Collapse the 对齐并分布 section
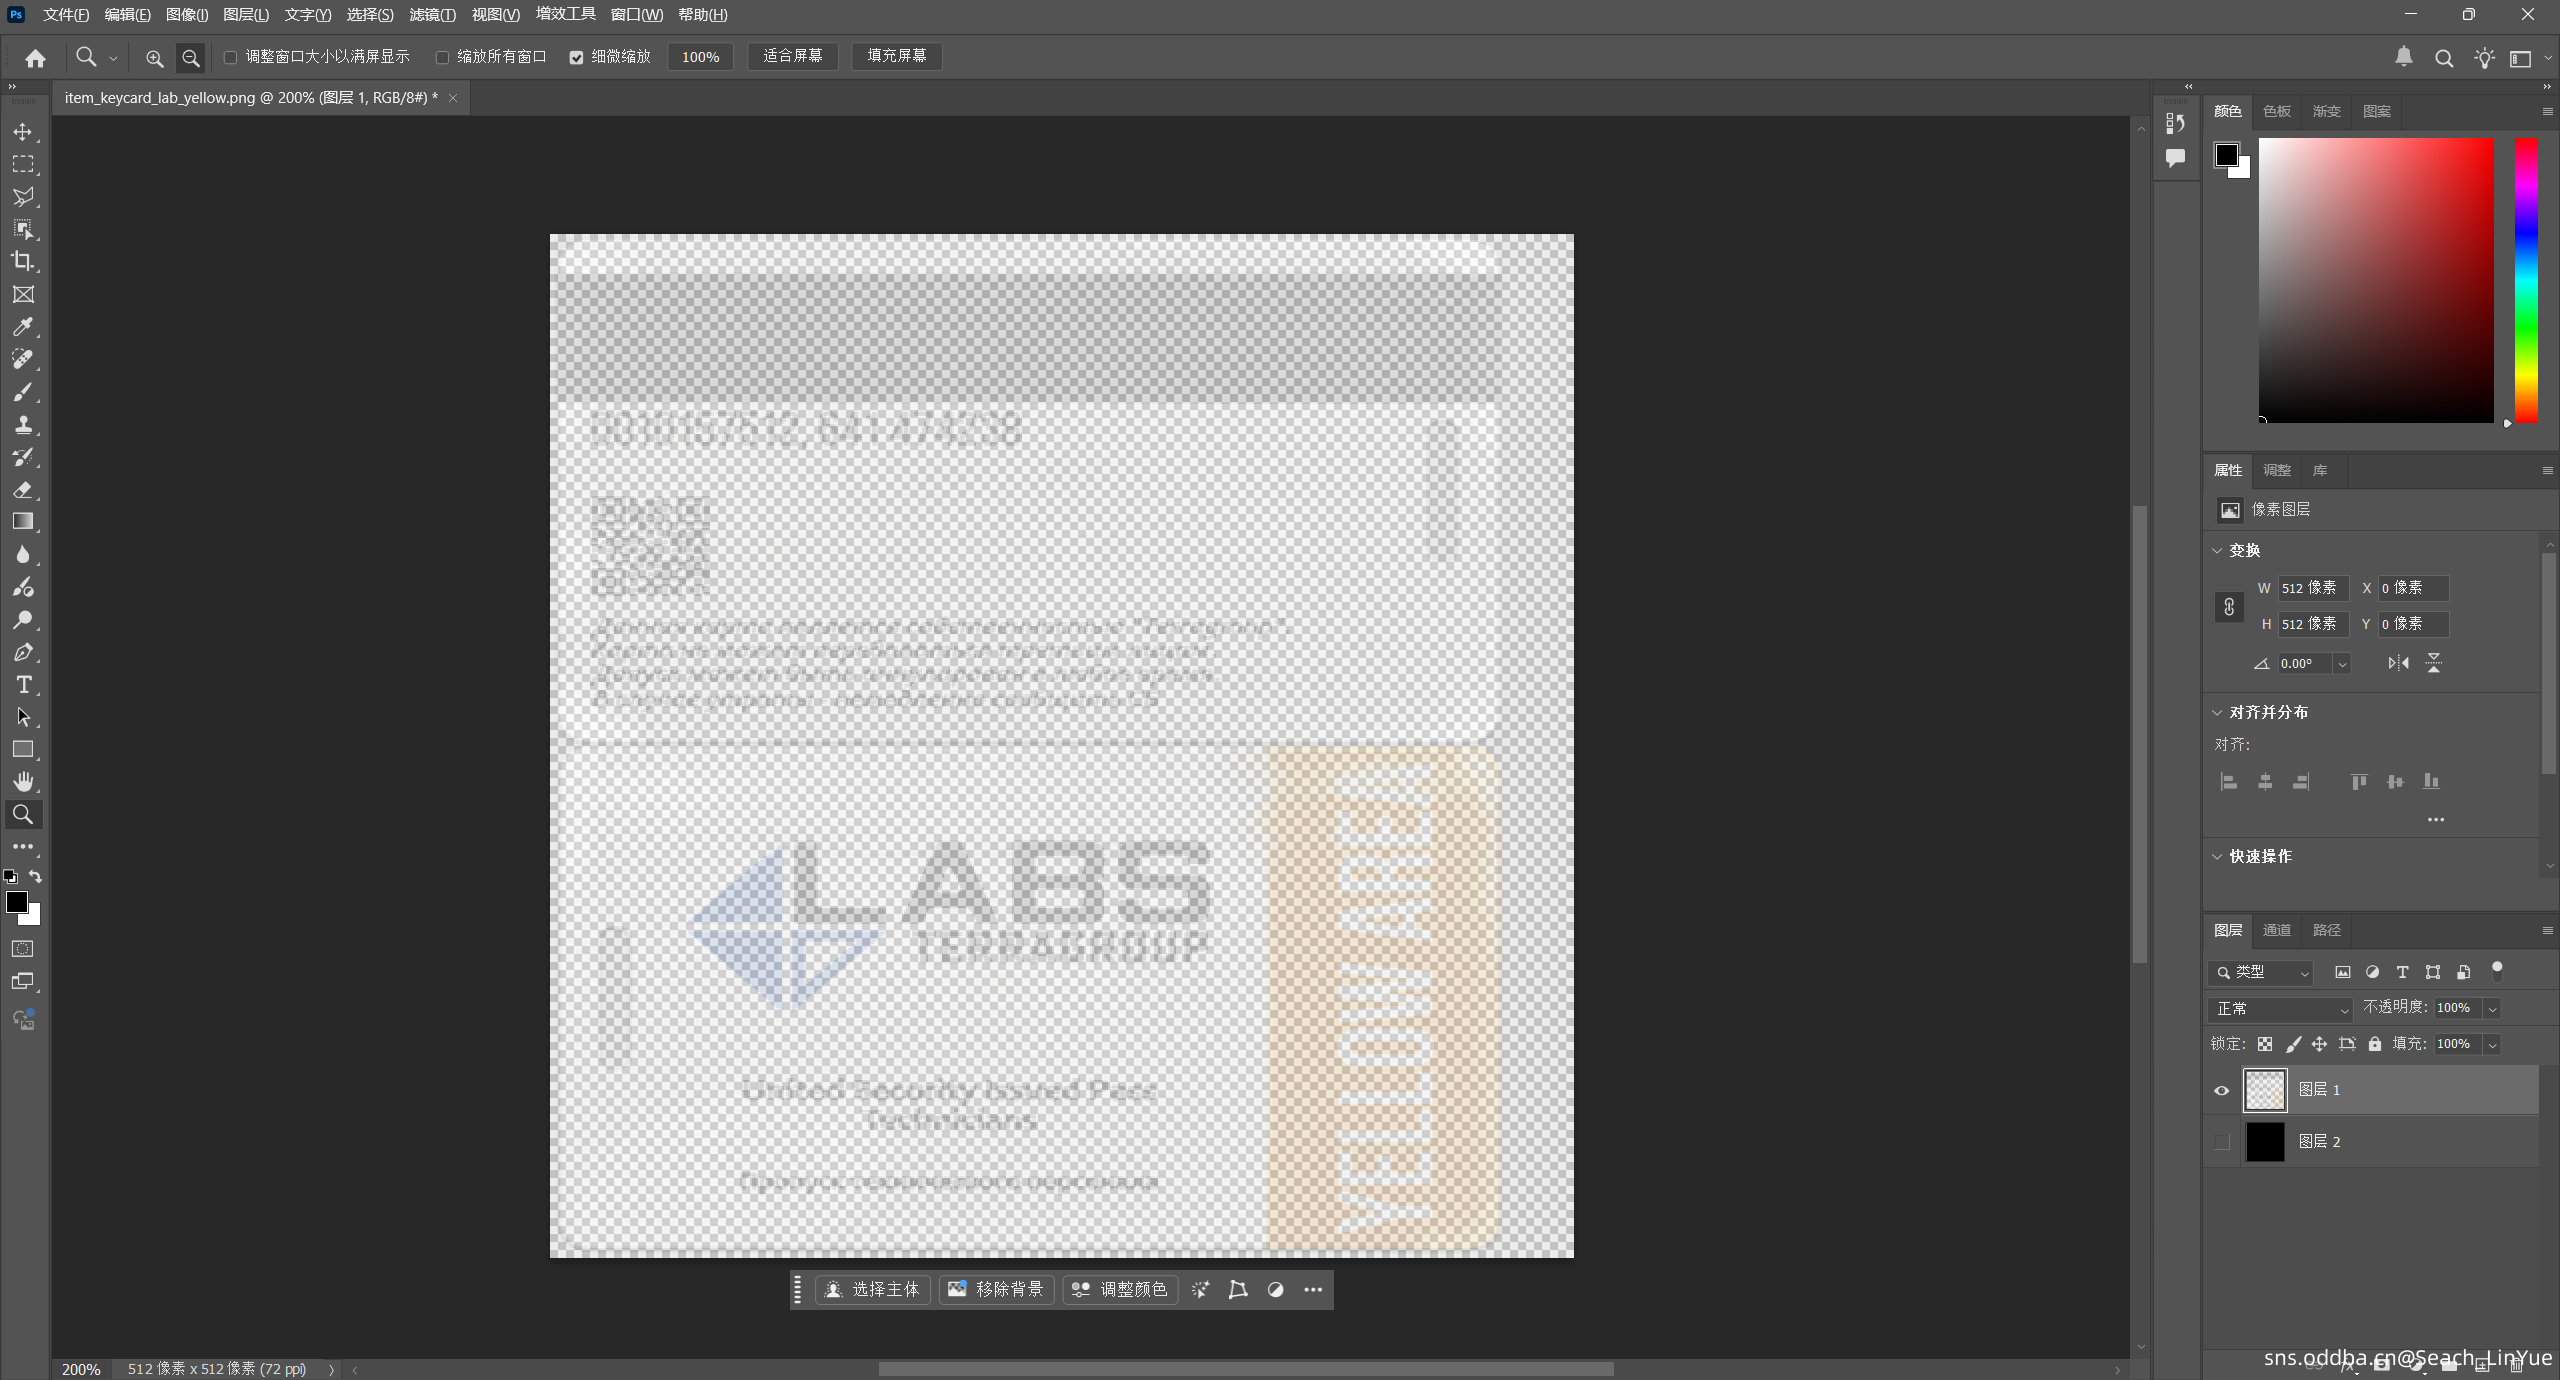Image resolution: width=2560 pixels, height=1380 pixels. click(2217, 712)
